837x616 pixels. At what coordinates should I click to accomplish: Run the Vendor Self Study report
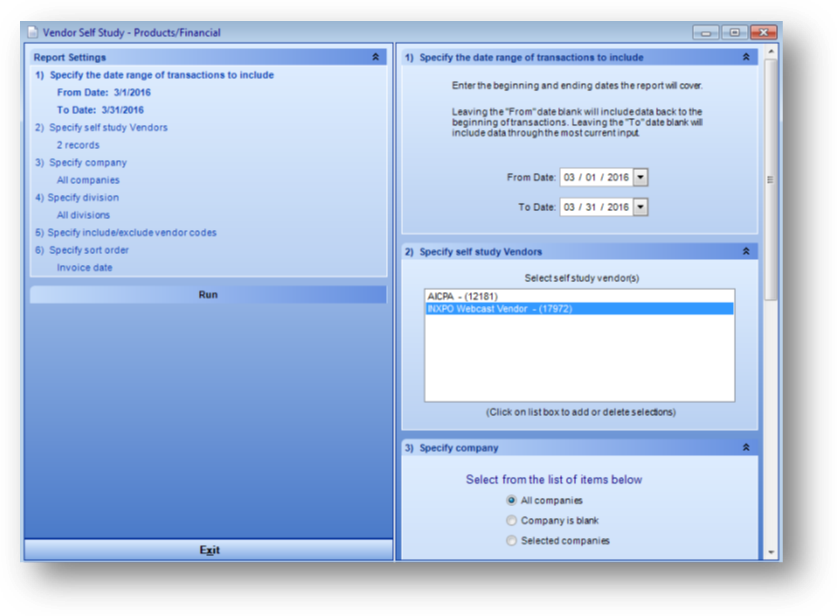[x=208, y=295]
